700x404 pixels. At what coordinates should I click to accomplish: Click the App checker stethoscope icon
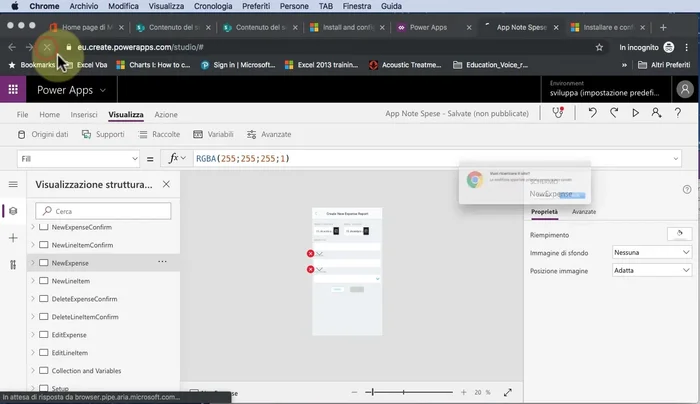coord(558,114)
